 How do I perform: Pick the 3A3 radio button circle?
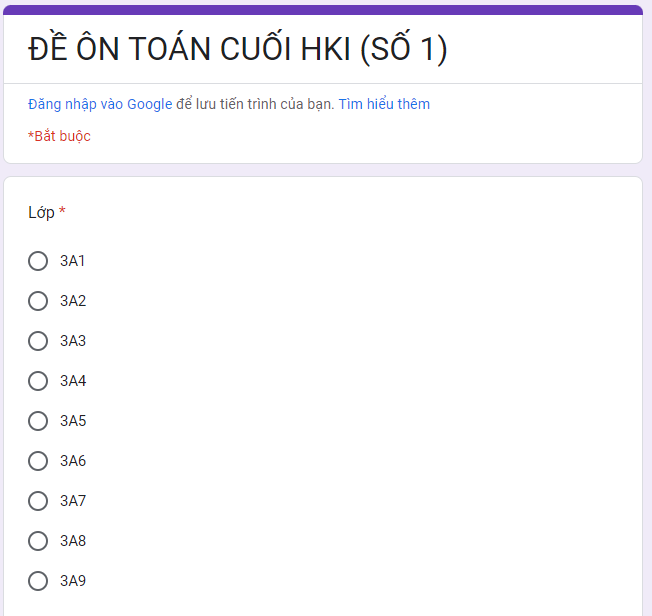tap(38, 341)
